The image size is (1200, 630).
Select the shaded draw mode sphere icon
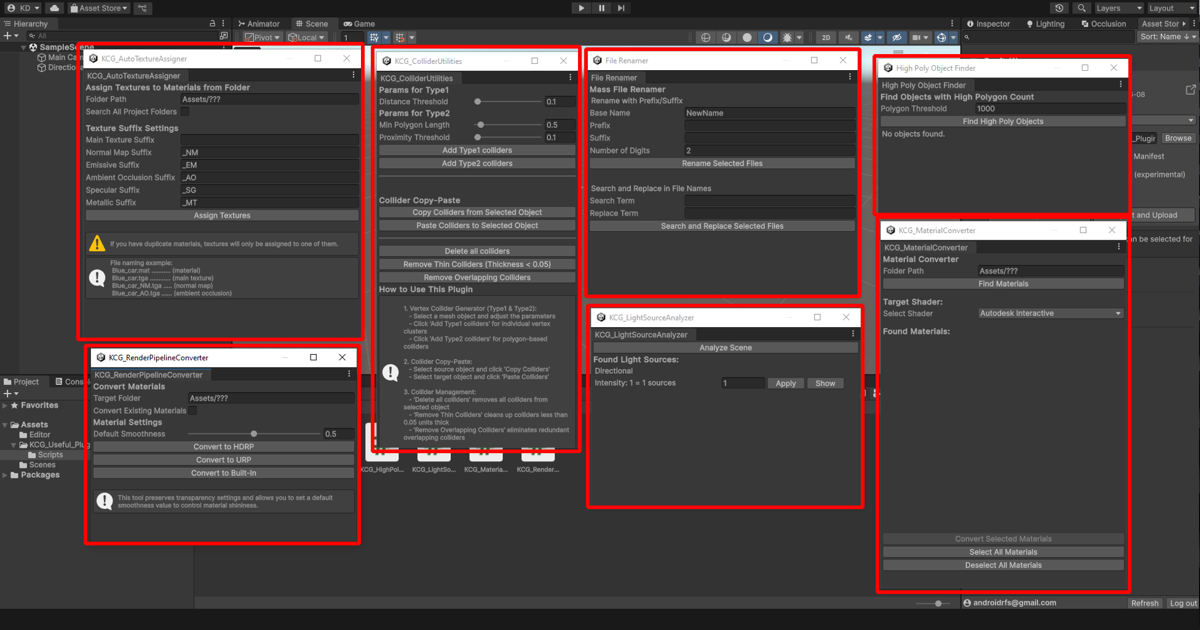pos(747,37)
